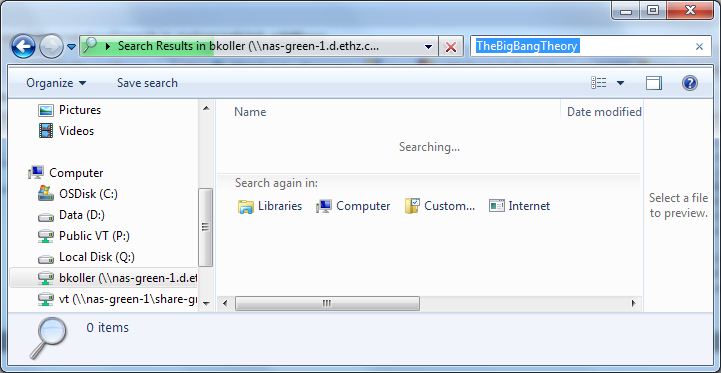Click the Searching... status text

point(429,147)
